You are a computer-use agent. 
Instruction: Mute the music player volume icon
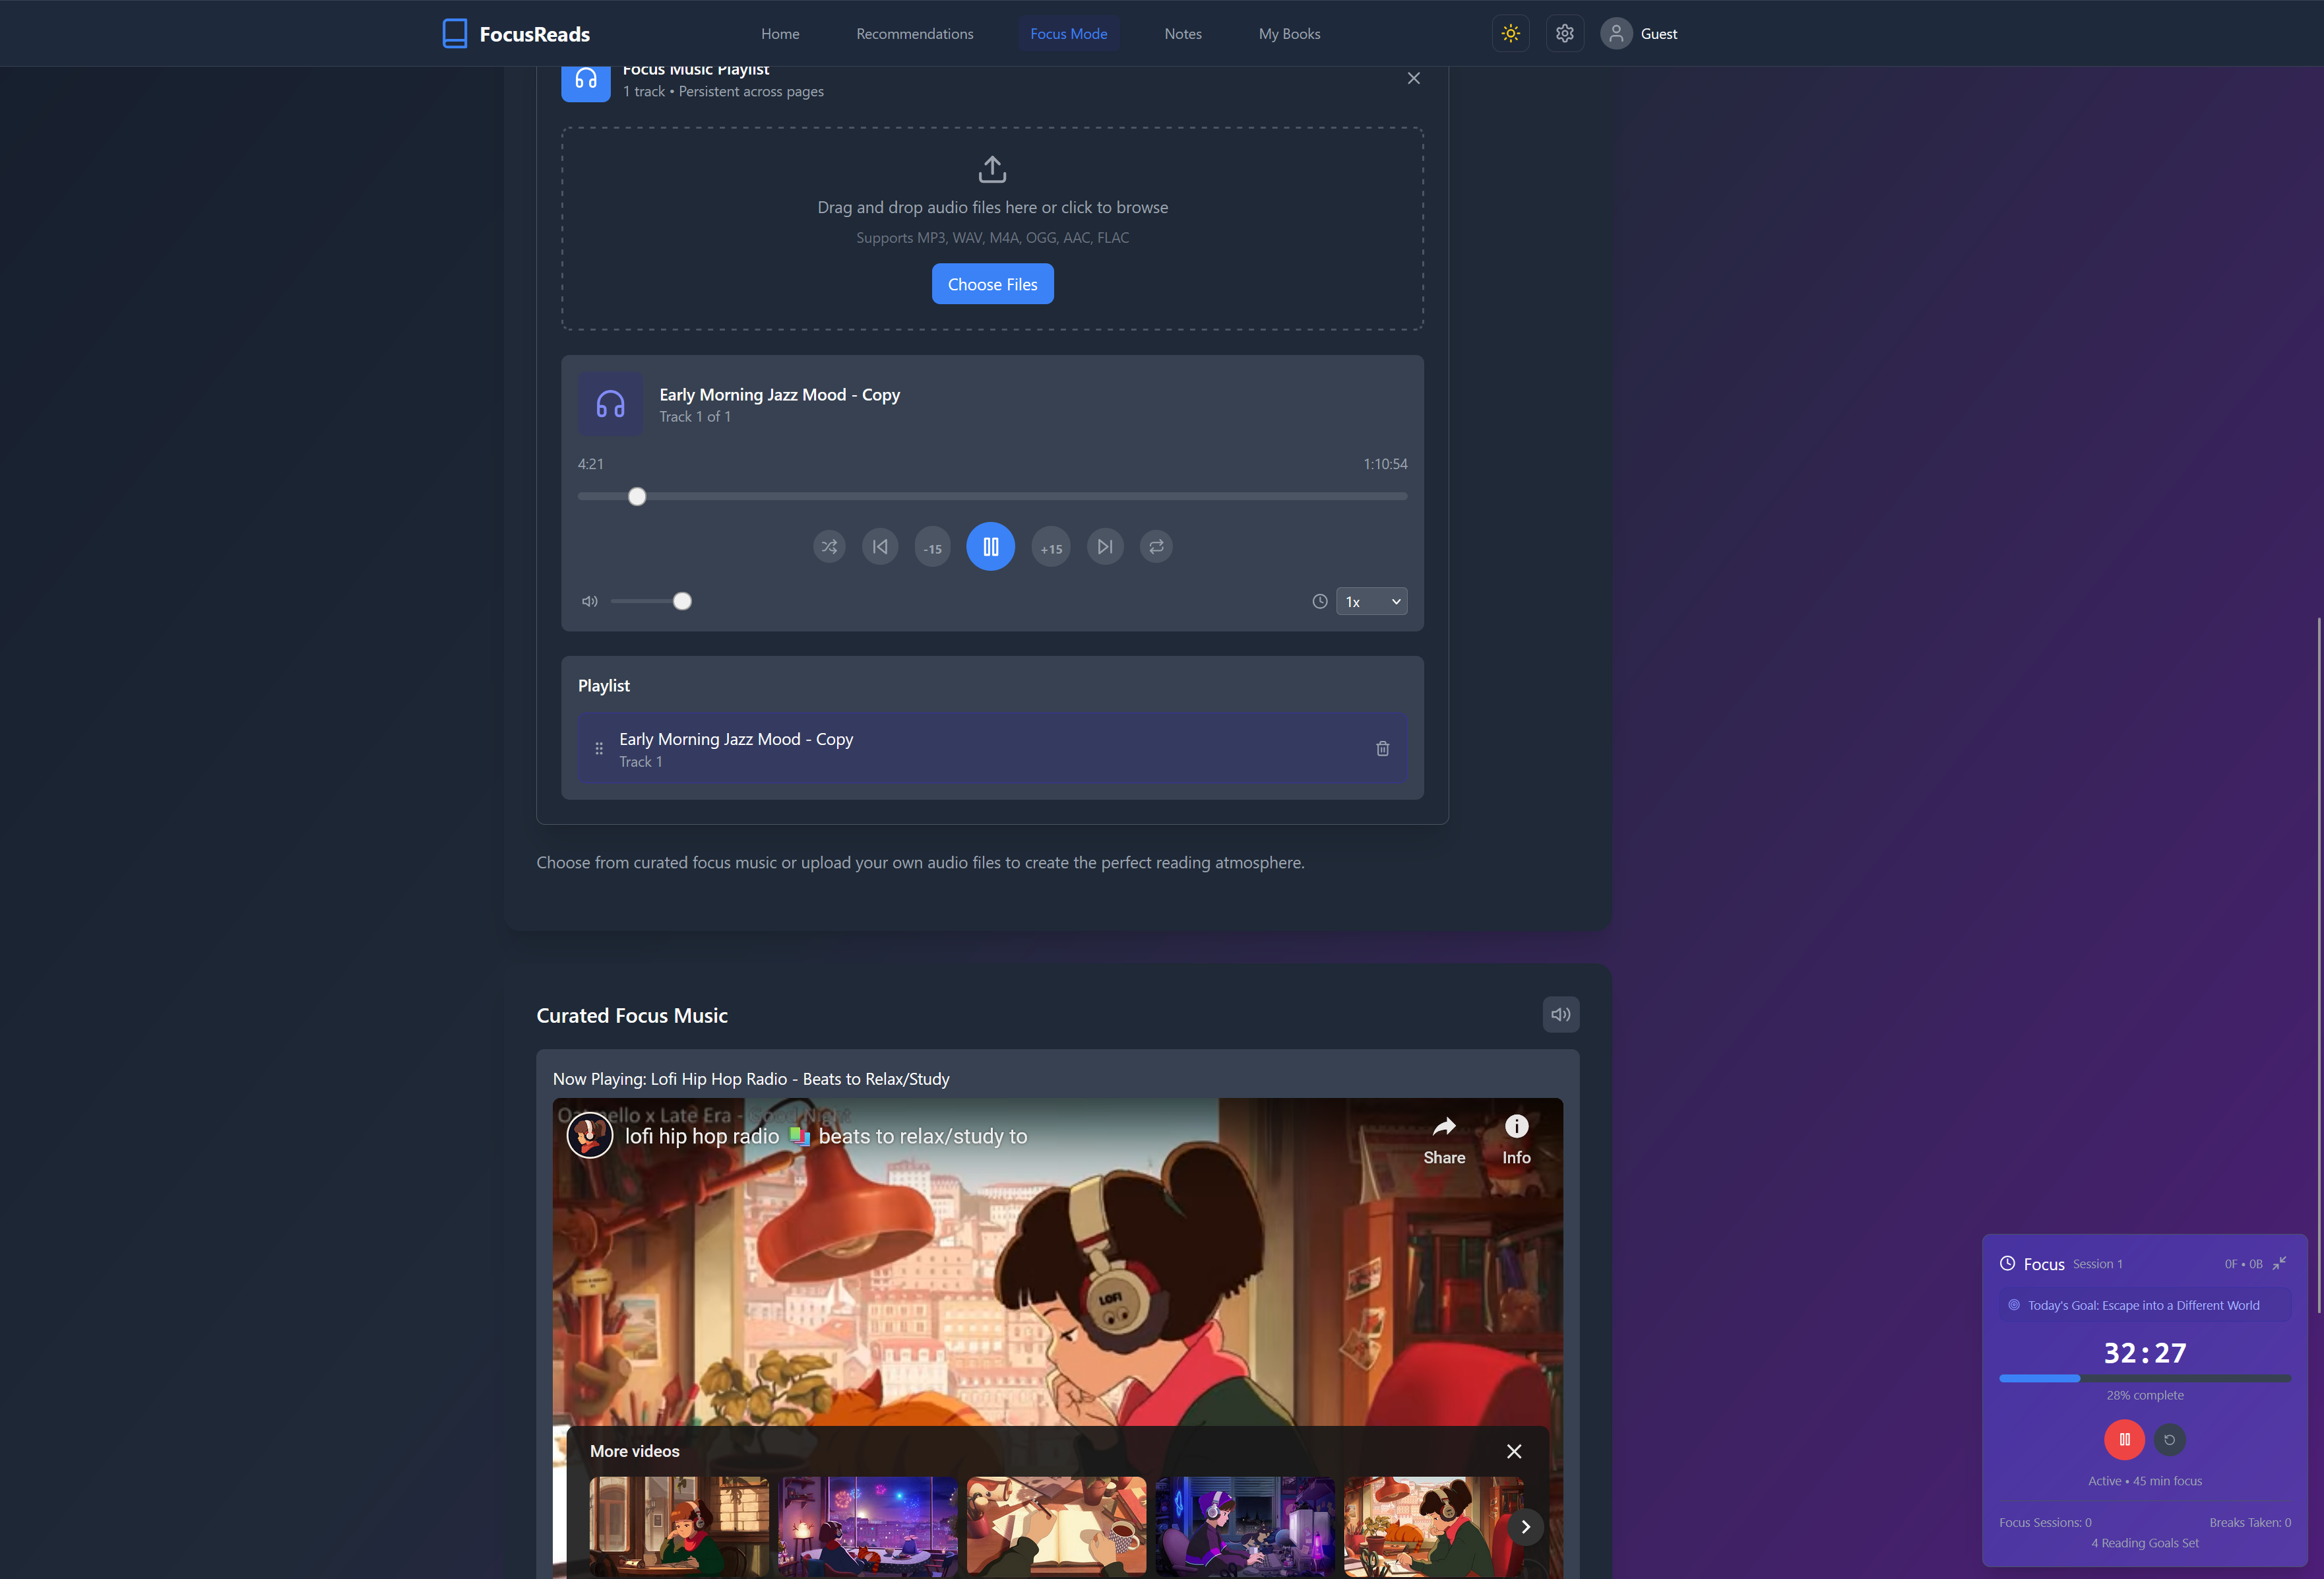pos(590,601)
